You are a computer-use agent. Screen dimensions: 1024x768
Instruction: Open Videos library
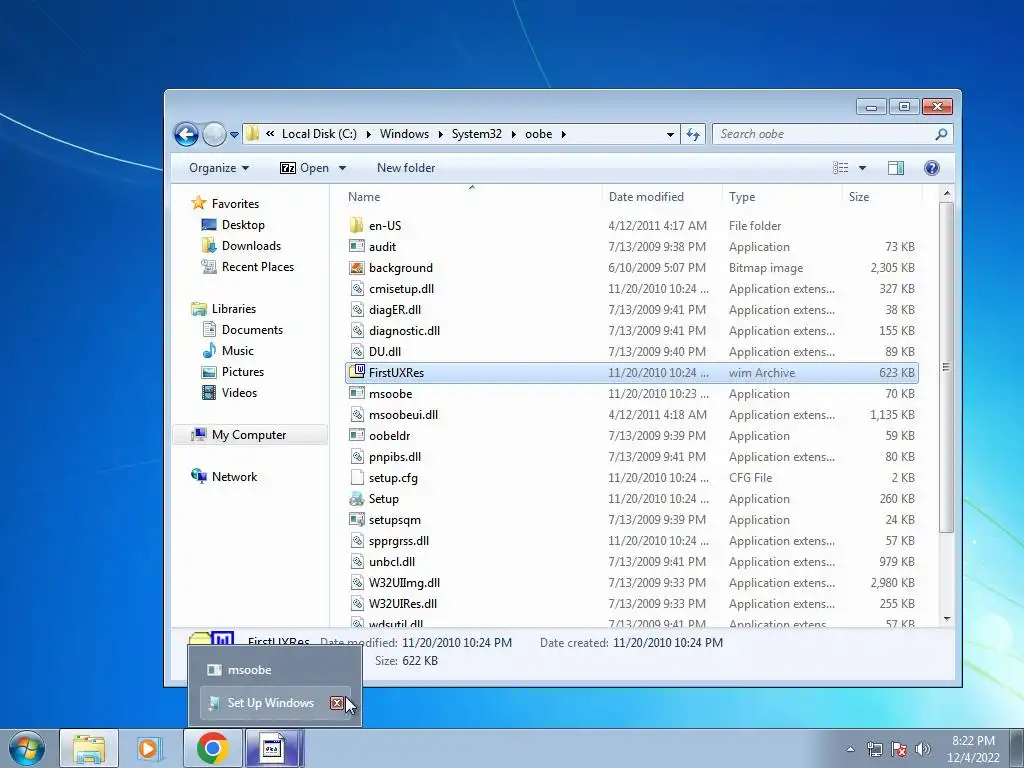pos(239,392)
